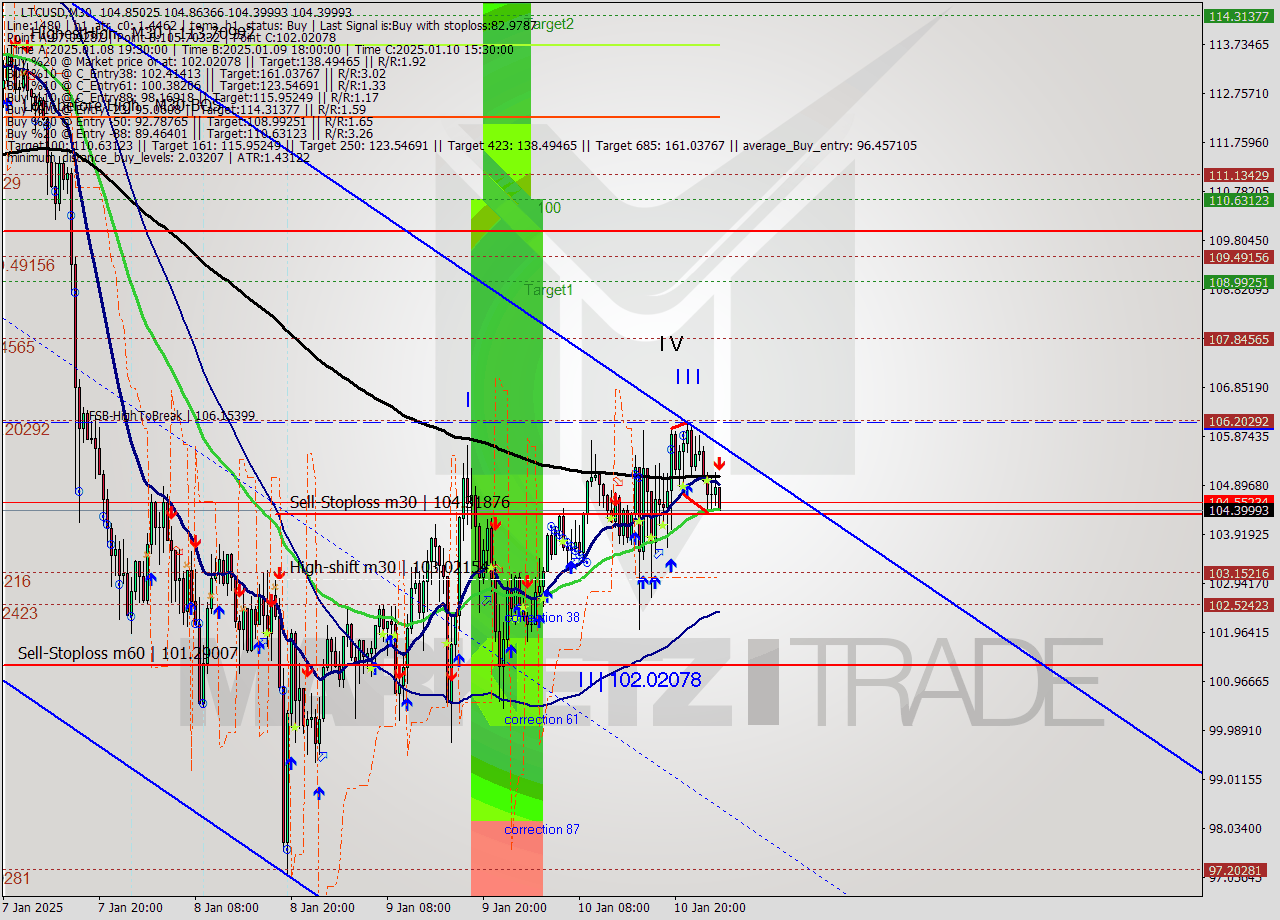Click the 113.73465 price axis value
1280x920 pixels.
[x=1239, y=44]
